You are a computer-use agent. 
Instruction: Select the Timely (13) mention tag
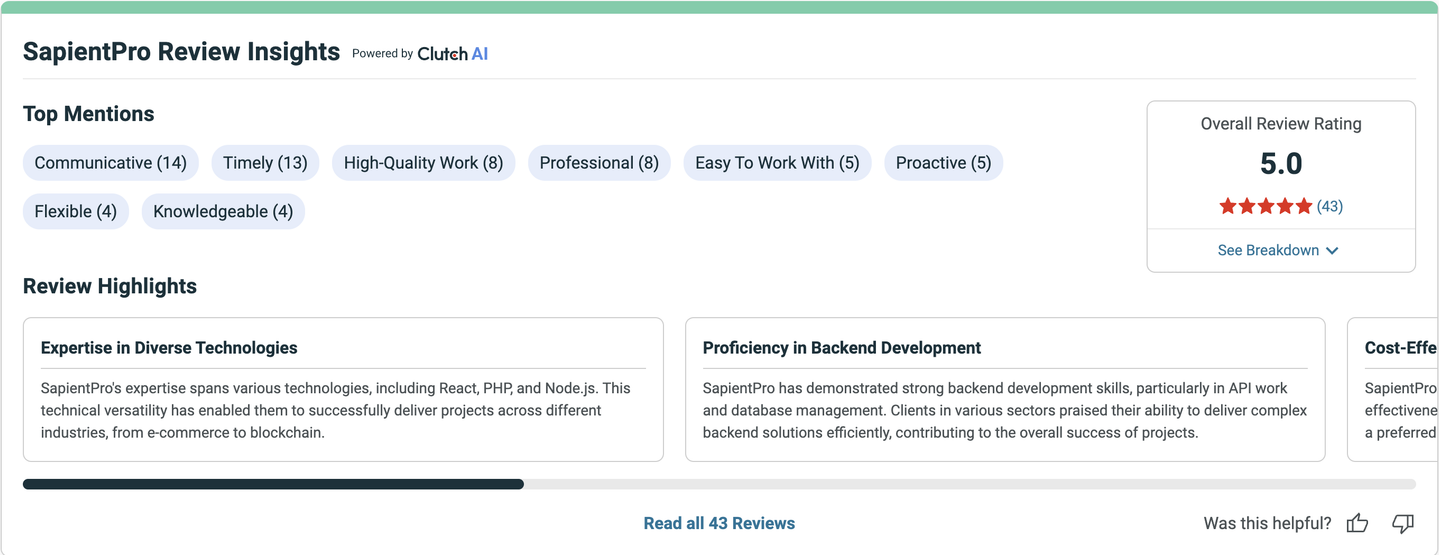click(265, 163)
